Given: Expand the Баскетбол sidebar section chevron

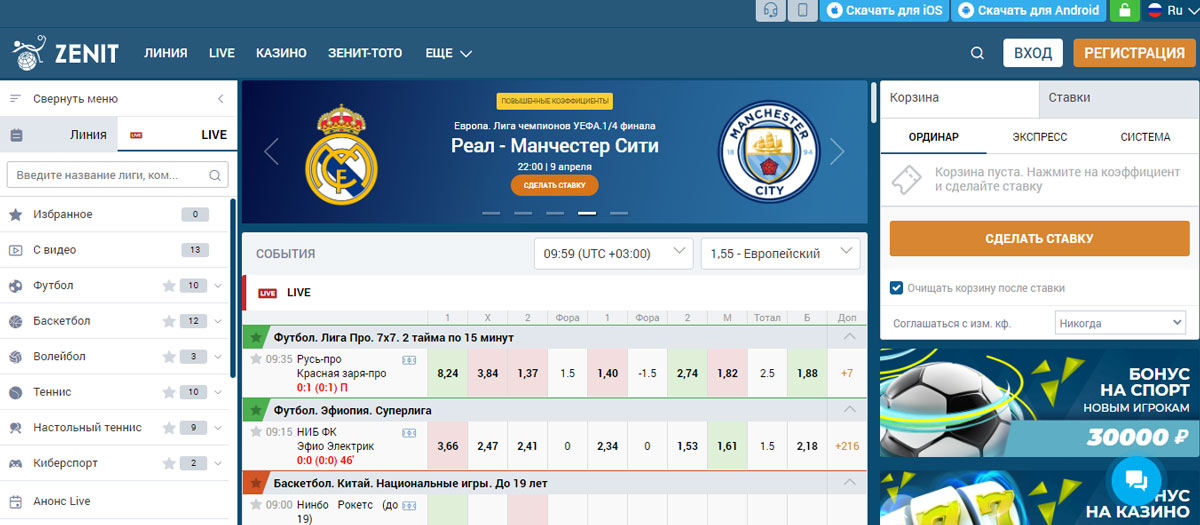Looking at the screenshot, I should (x=218, y=321).
